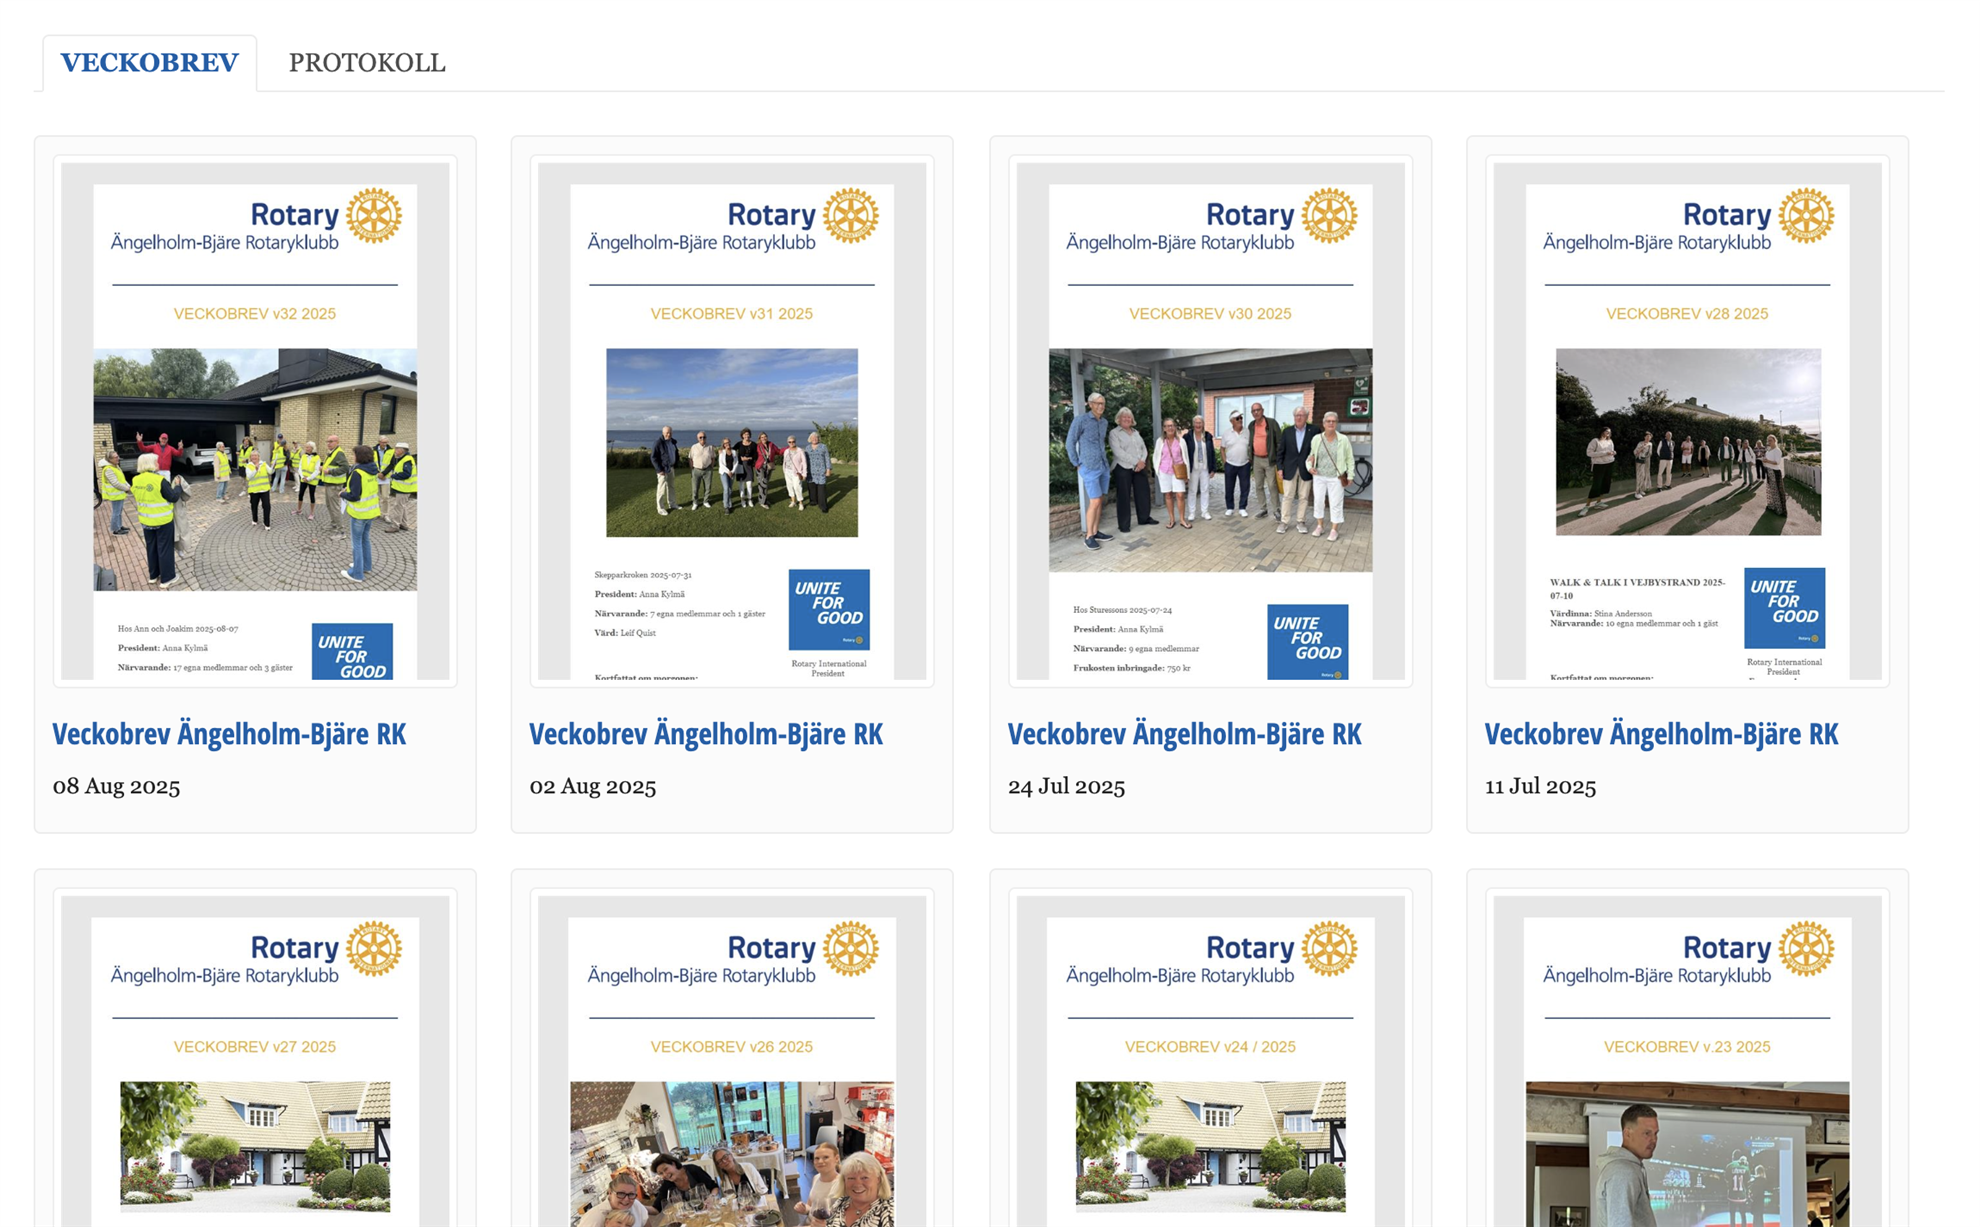
Task: Switch to the PROTOKOLL tab
Action: click(367, 63)
